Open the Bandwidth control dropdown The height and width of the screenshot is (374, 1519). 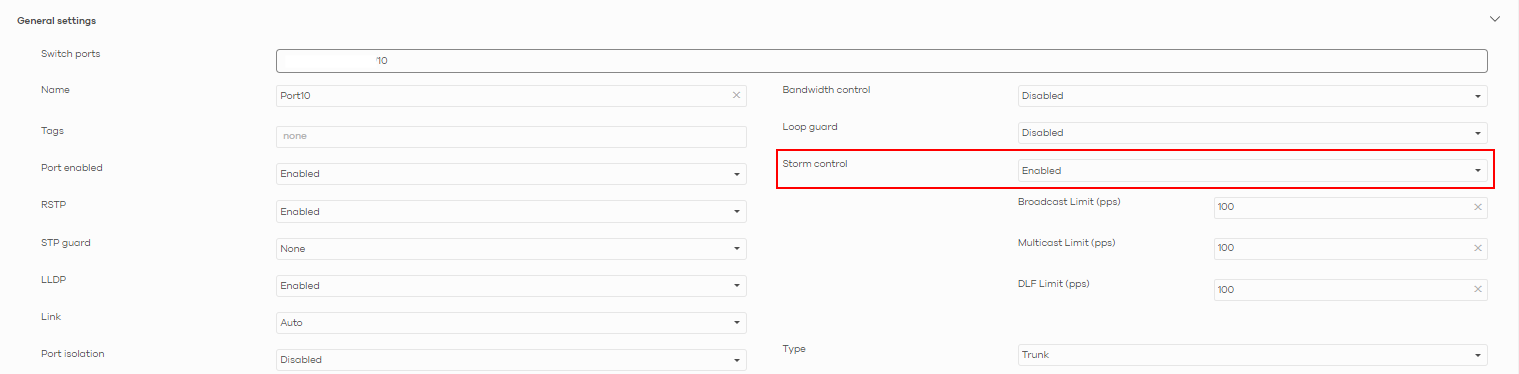pos(1252,96)
